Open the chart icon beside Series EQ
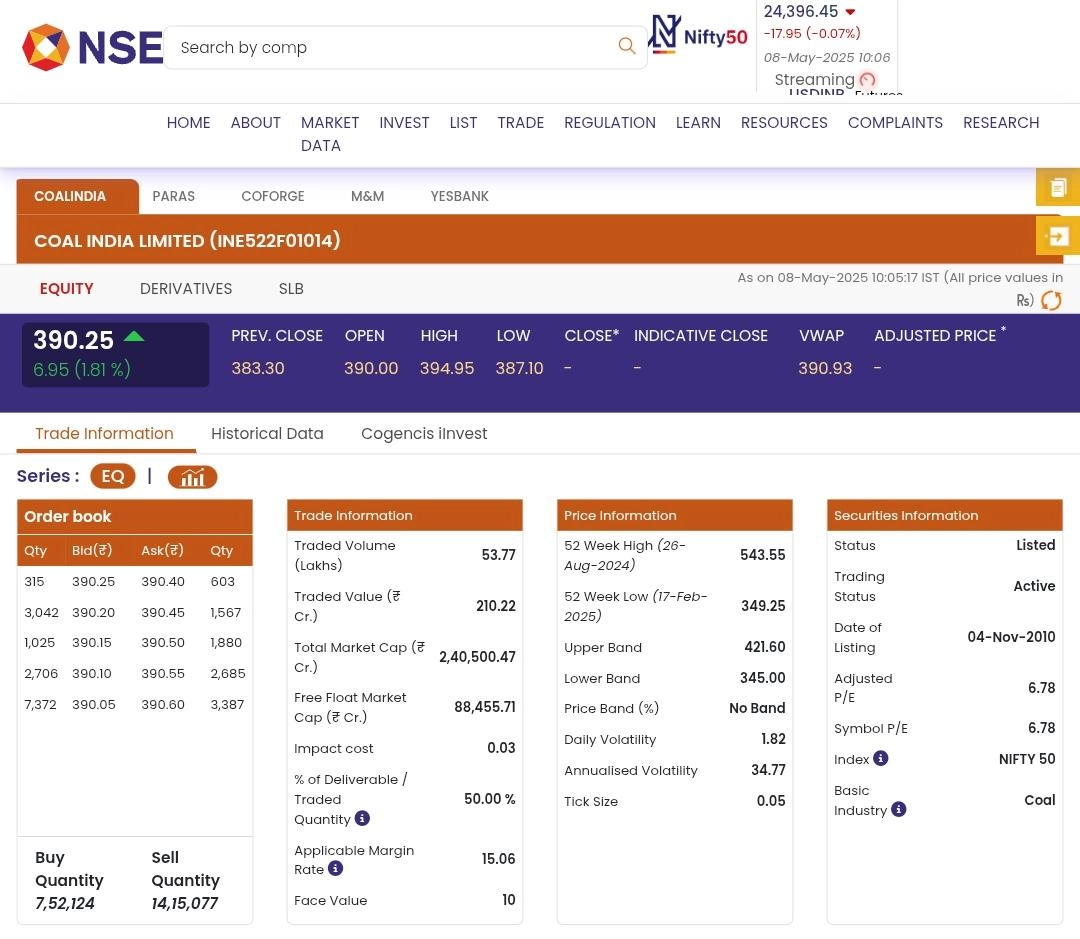 (x=192, y=477)
